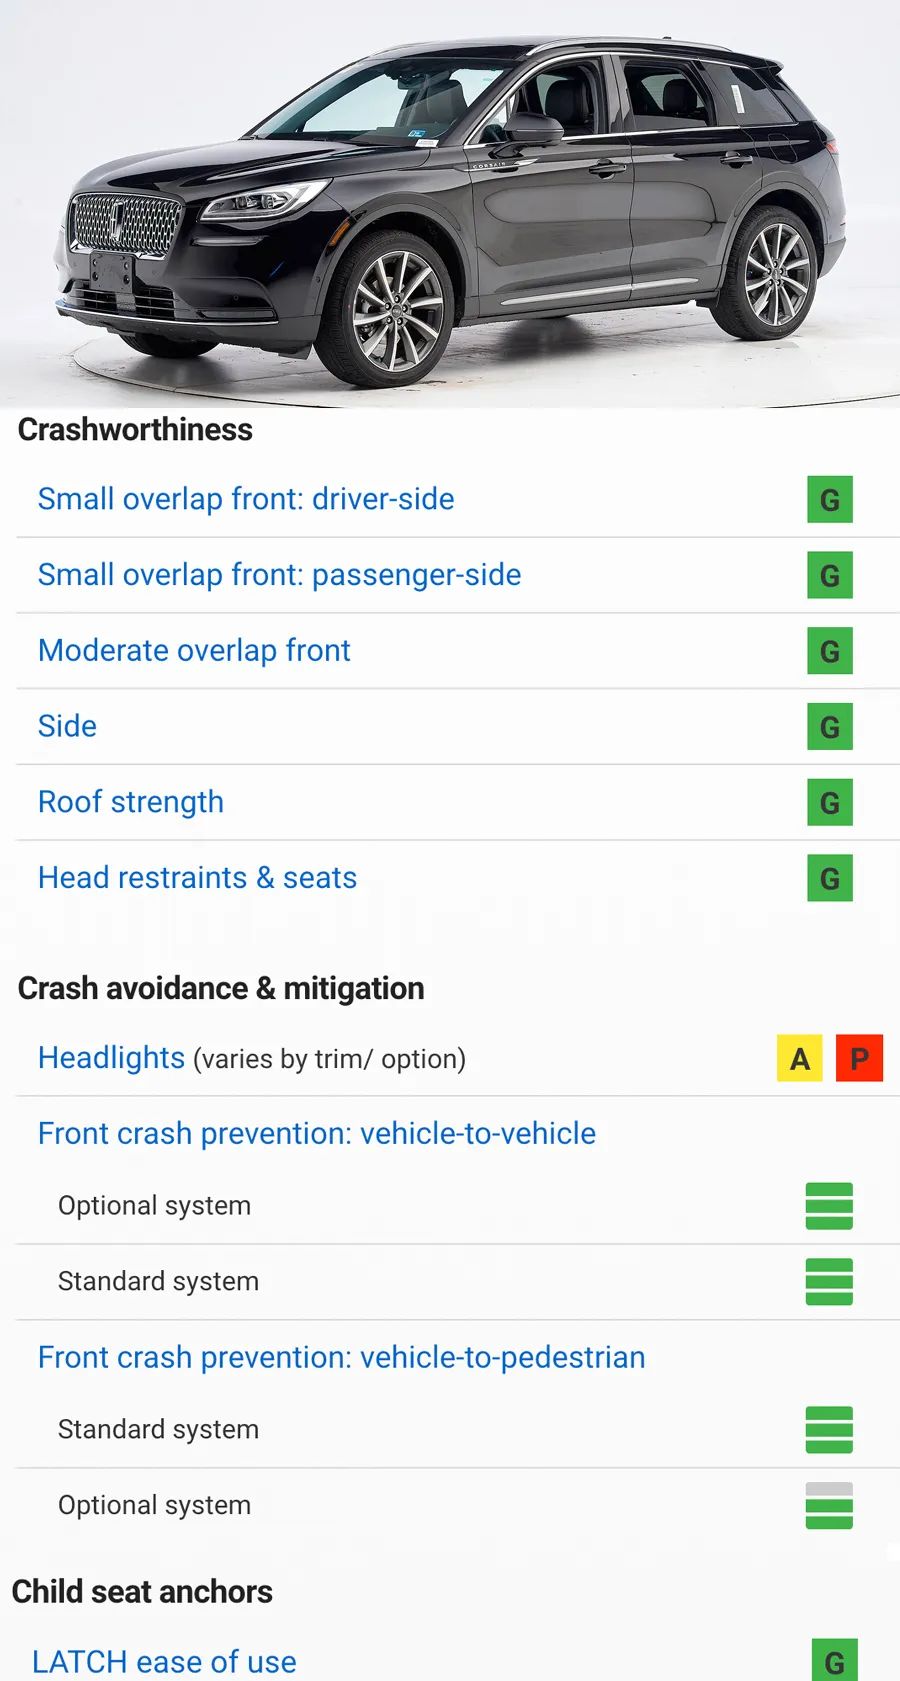Open Small overlap front: driver-side details
This screenshot has height=1681, width=900.
point(246,499)
